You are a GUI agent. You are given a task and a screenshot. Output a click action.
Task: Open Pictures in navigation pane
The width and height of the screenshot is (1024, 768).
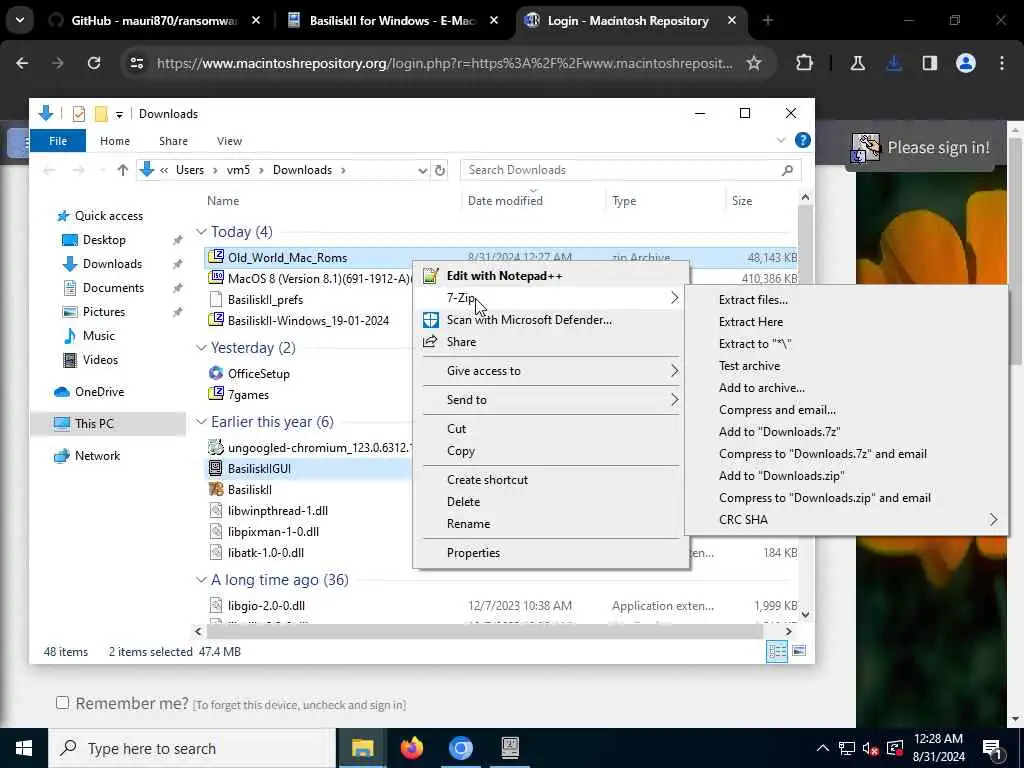point(104,312)
